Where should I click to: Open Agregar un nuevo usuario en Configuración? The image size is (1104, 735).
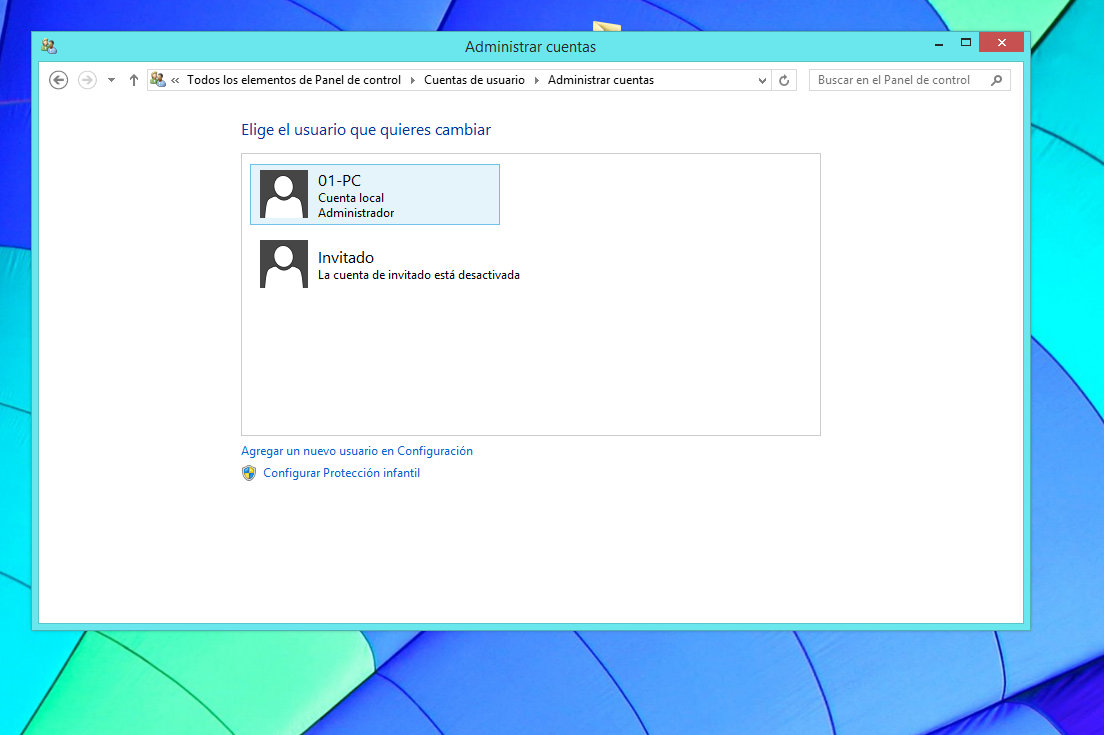coord(357,451)
